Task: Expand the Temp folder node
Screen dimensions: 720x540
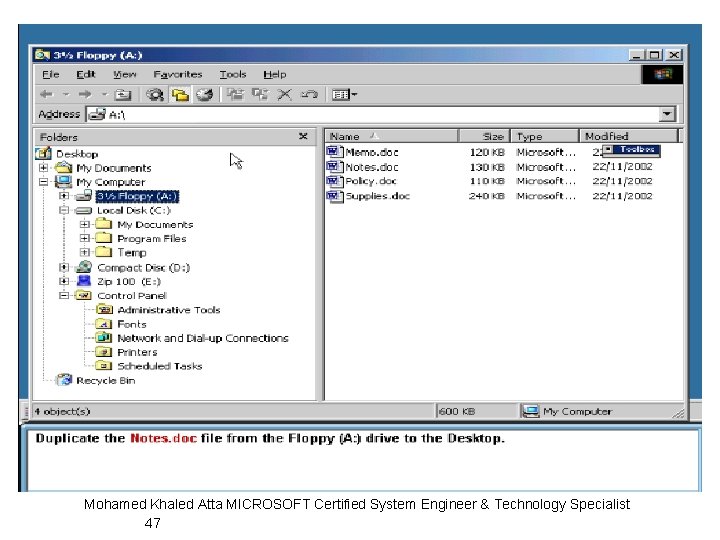Action: 84,253
